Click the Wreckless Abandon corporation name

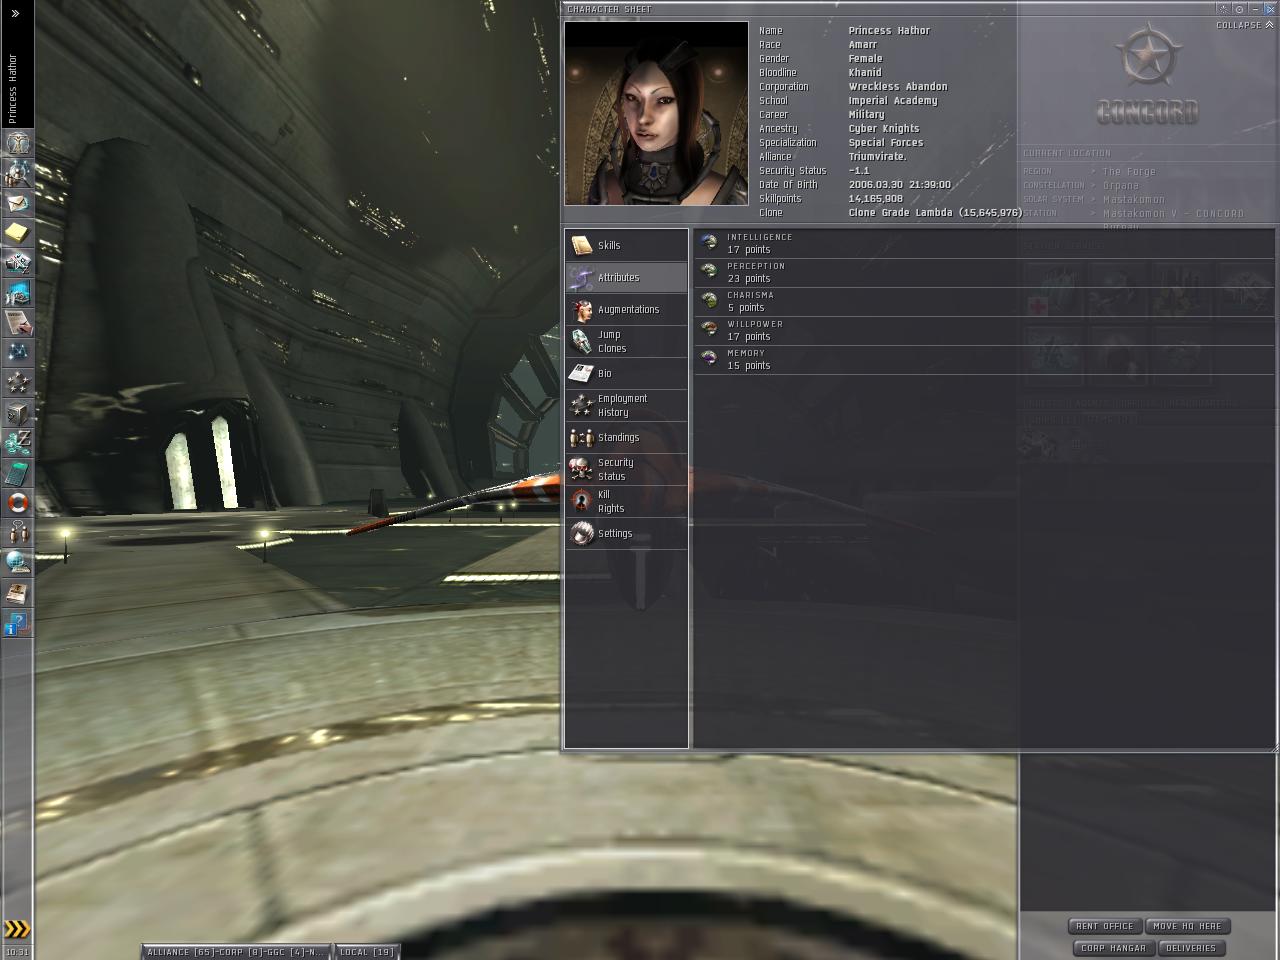[898, 86]
